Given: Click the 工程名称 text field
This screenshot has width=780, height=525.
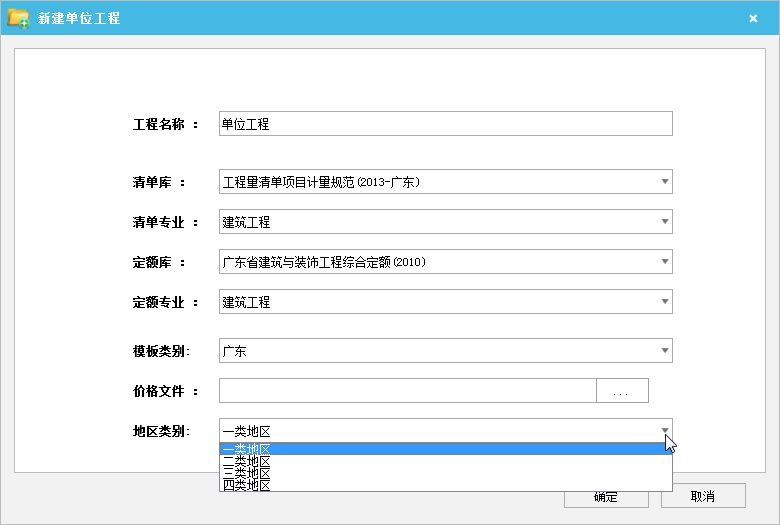Looking at the screenshot, I should point(445,124).
